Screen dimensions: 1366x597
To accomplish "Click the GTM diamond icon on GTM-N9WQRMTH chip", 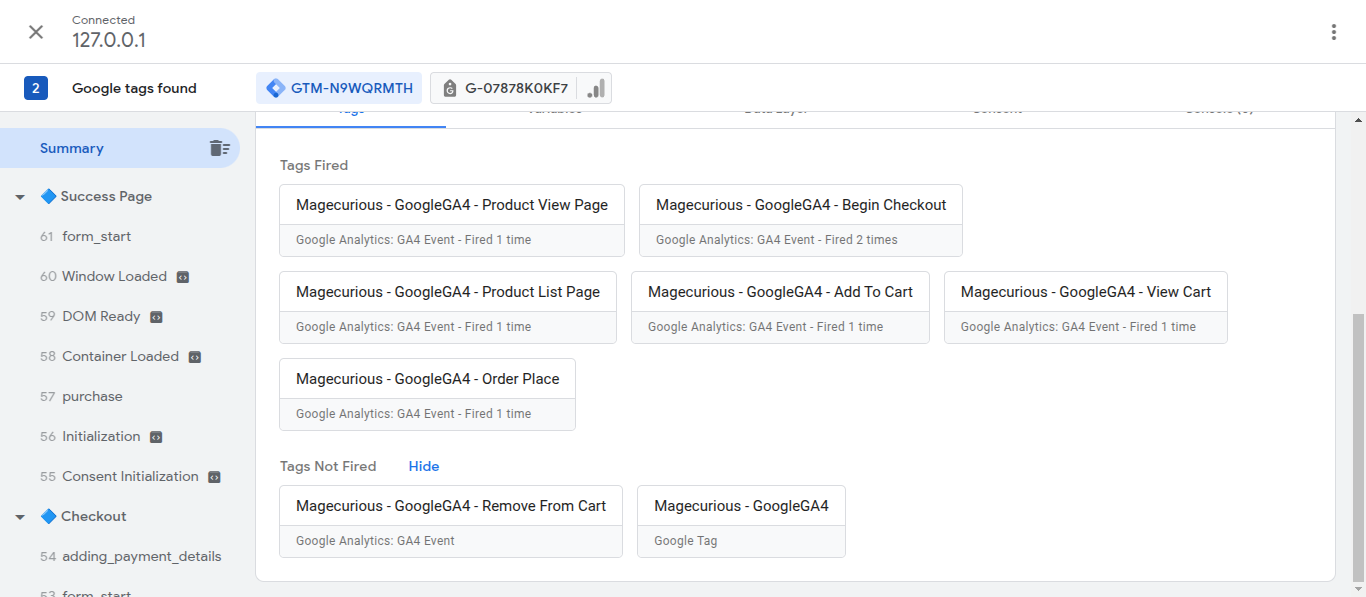I will 274,87.
